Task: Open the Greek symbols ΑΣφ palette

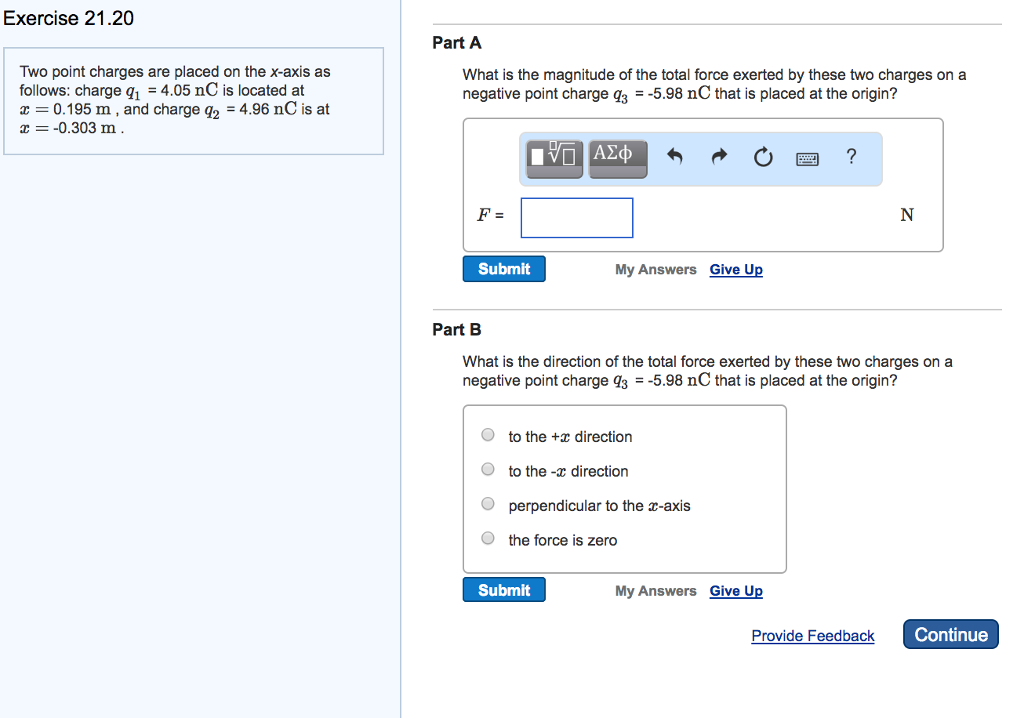Action: click(x=617, y=156)
